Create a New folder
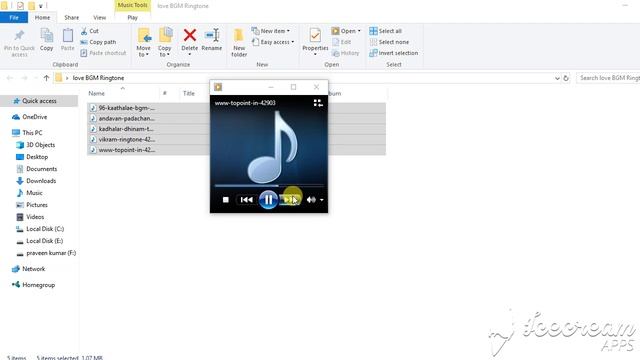This screenshot has width=640, height=360. (x=239, y=42)
